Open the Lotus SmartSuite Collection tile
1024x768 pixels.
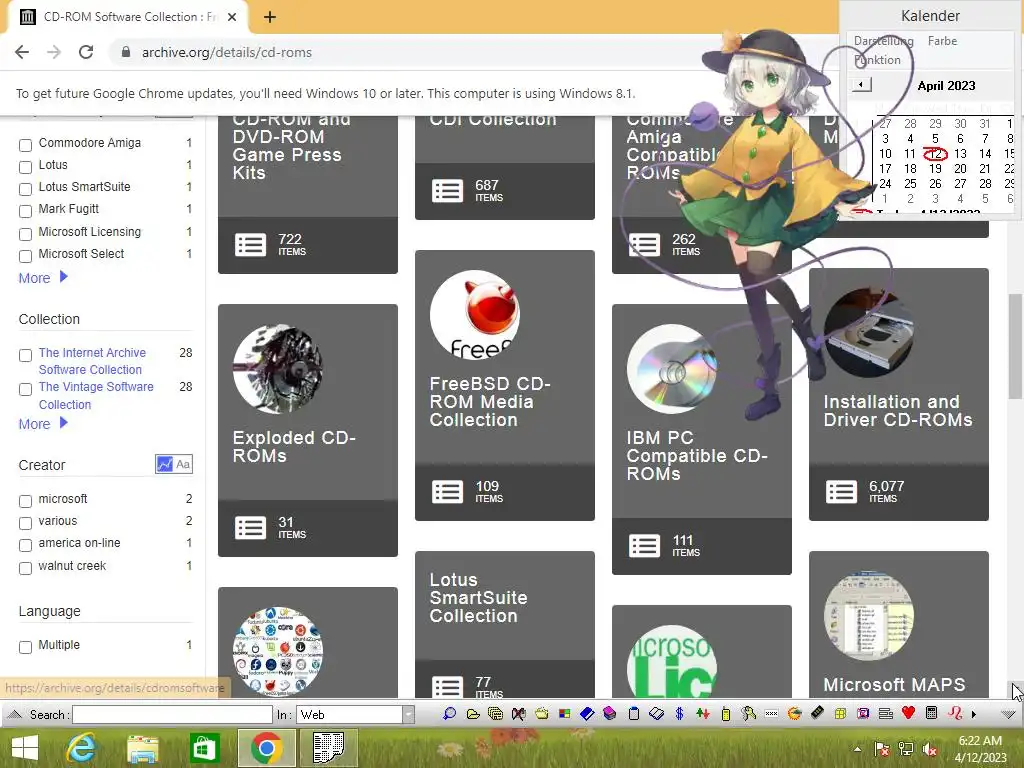[x=505, y=624]
